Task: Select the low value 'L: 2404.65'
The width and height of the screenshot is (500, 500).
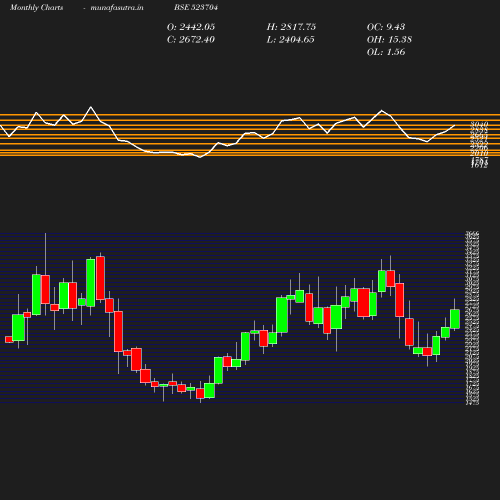Action: 291,40
